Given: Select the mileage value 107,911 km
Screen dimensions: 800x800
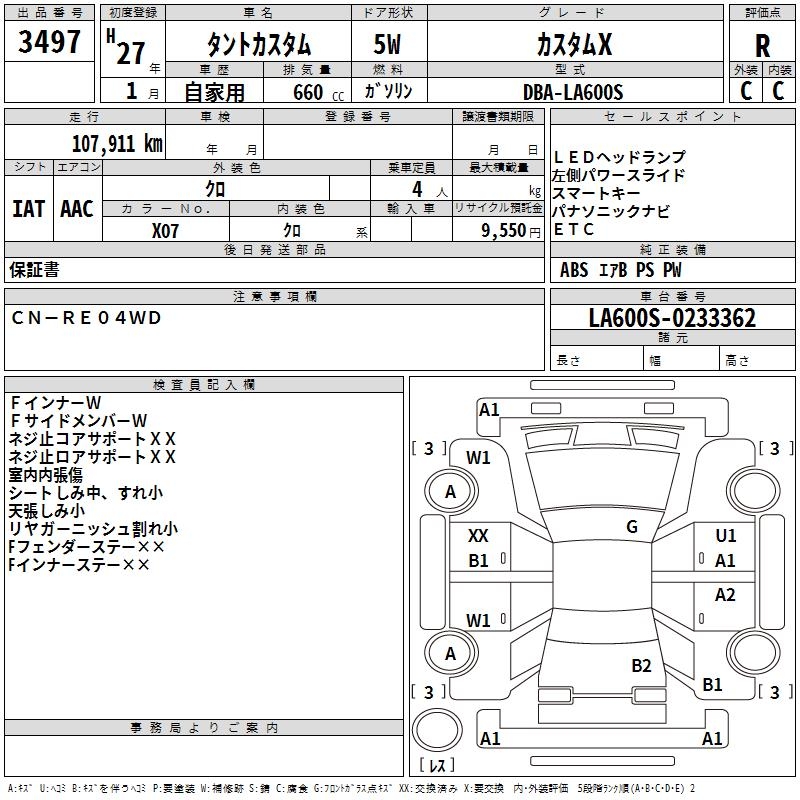Looking at the screenshot, I should point(117,143).
